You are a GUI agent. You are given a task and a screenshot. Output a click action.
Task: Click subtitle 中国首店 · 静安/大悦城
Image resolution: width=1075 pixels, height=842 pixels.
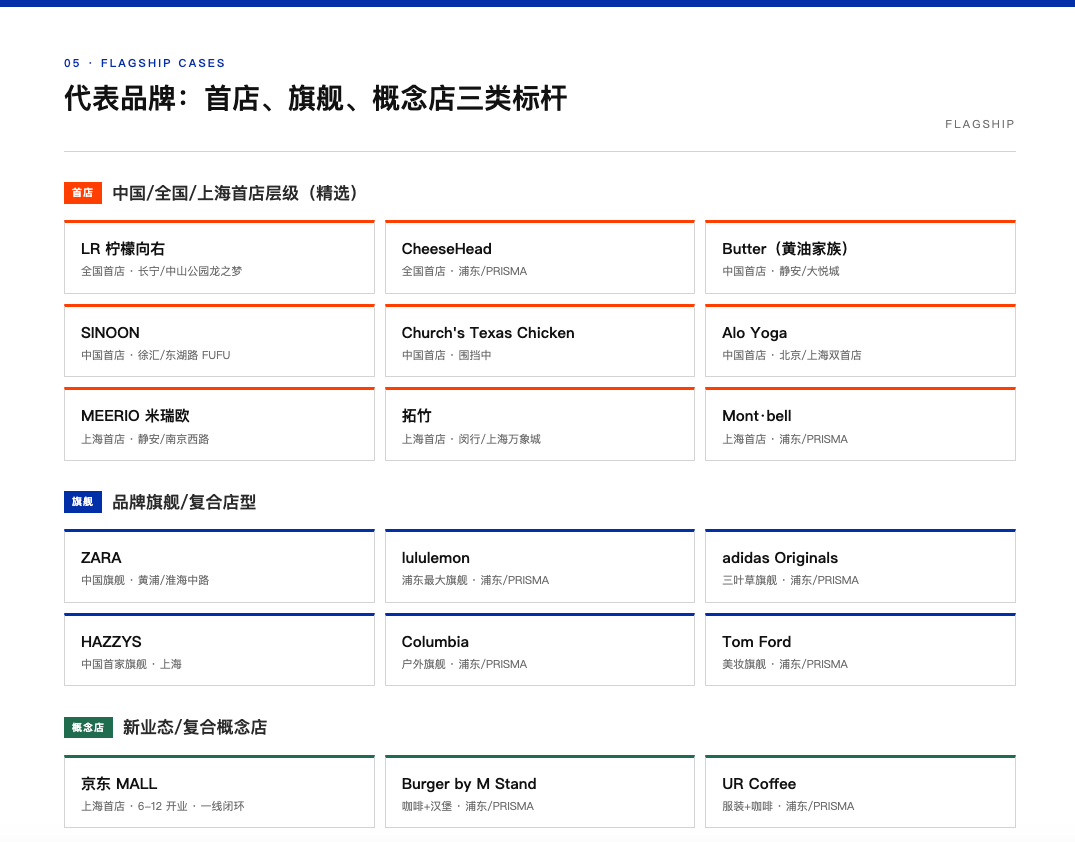[x=781, y=272]
